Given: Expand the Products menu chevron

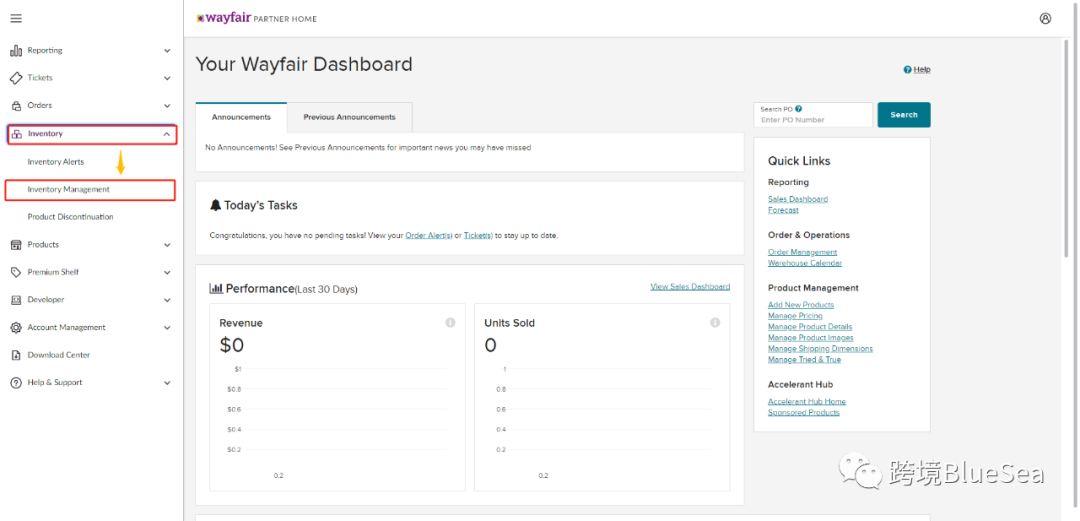Looking at the screenshot, I should [x=167, y=245].
